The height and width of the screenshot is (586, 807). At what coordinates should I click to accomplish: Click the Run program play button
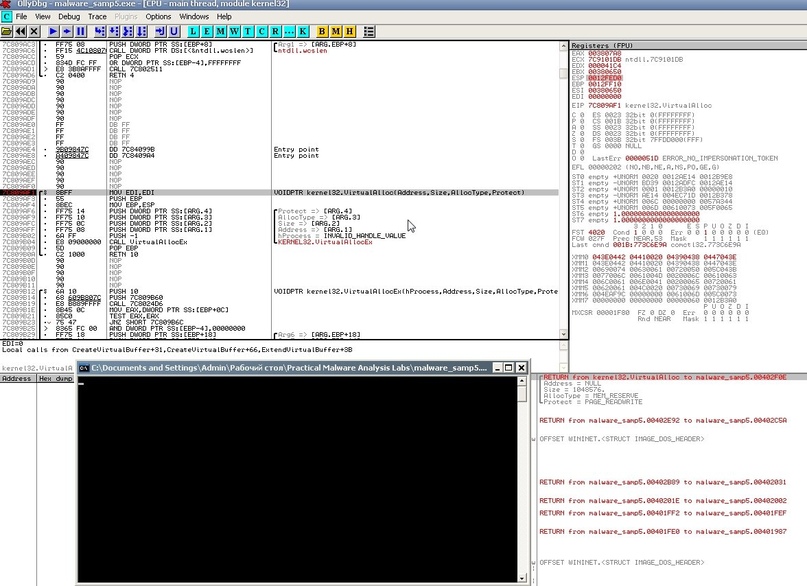(x=53, y=32)
